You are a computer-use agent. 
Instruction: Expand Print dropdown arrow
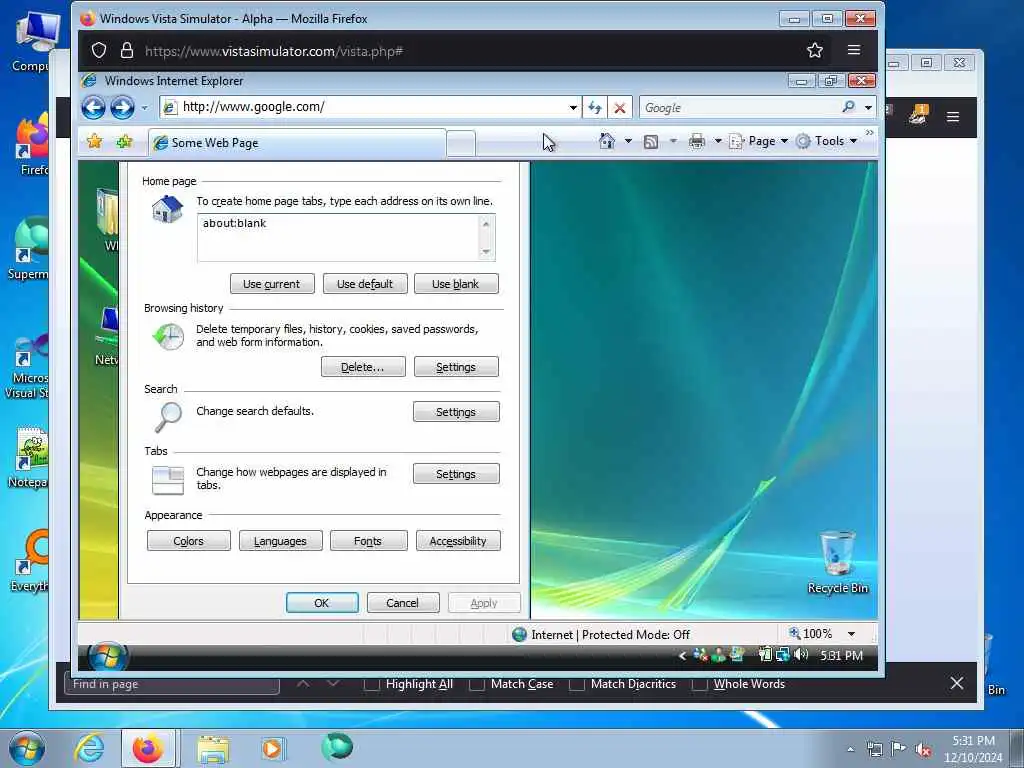(x=717, y=141)
